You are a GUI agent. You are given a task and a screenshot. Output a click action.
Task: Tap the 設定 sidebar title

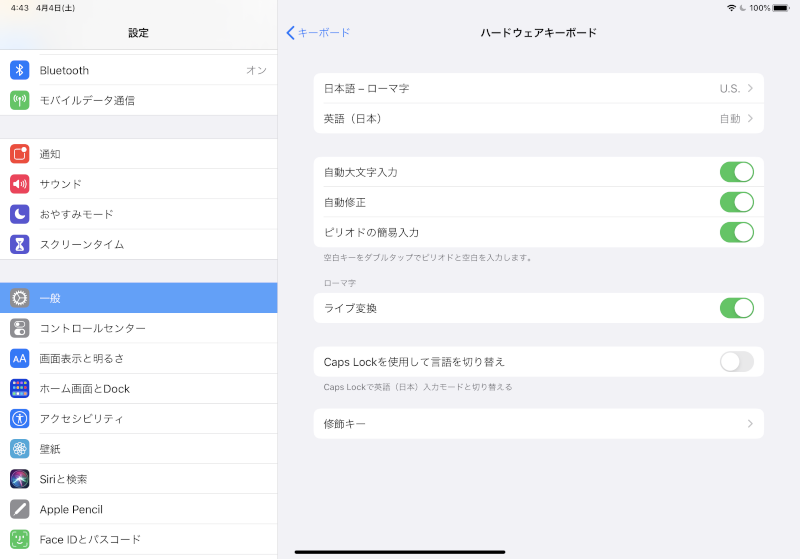(x=138, y=33)
